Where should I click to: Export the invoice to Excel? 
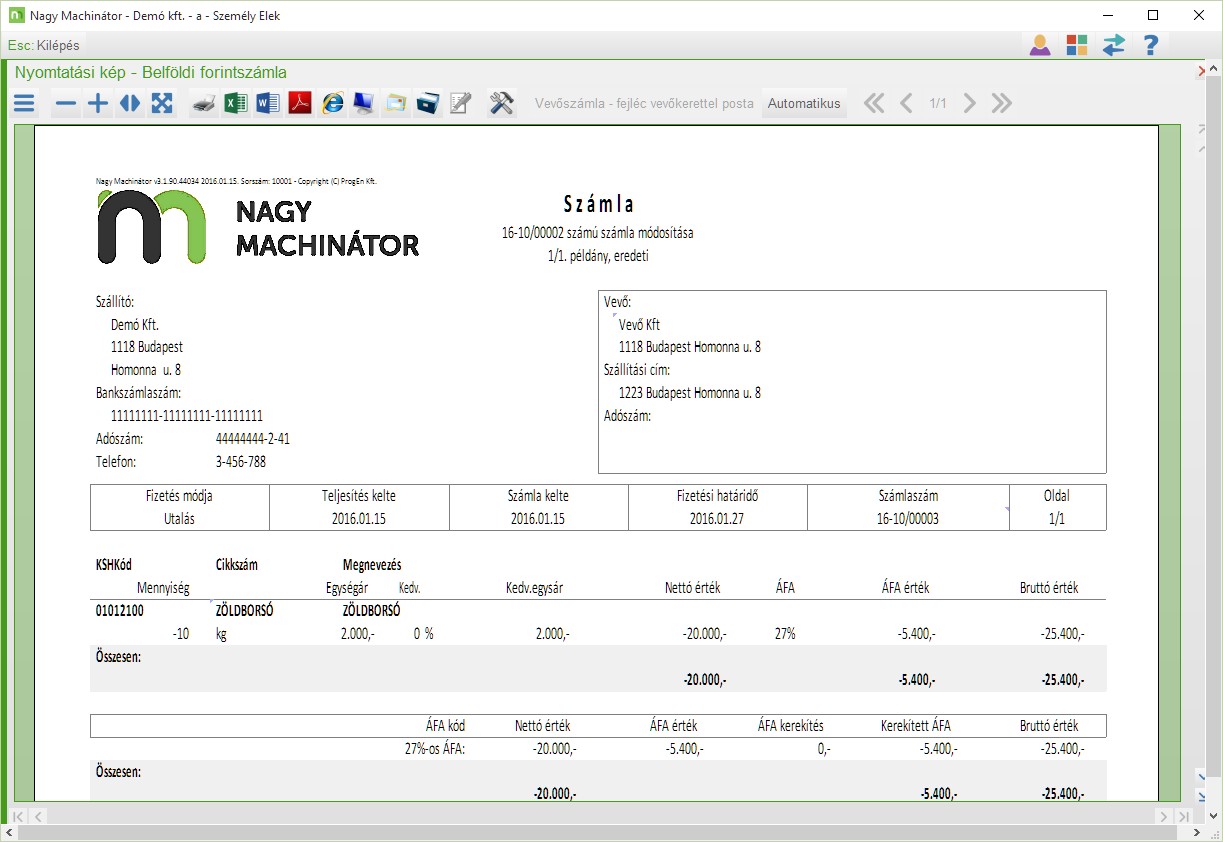(x=236, y=104)
